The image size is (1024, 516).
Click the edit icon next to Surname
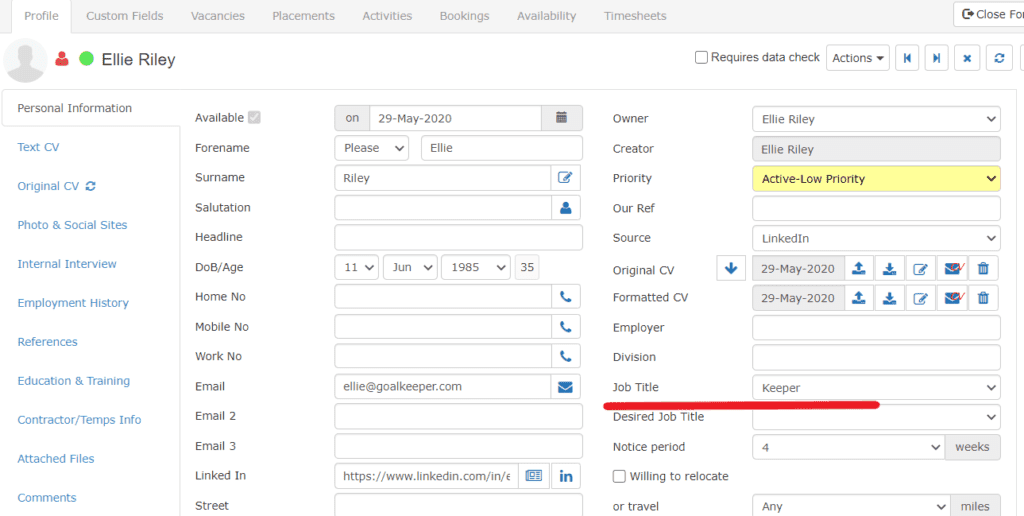(566, 178)
